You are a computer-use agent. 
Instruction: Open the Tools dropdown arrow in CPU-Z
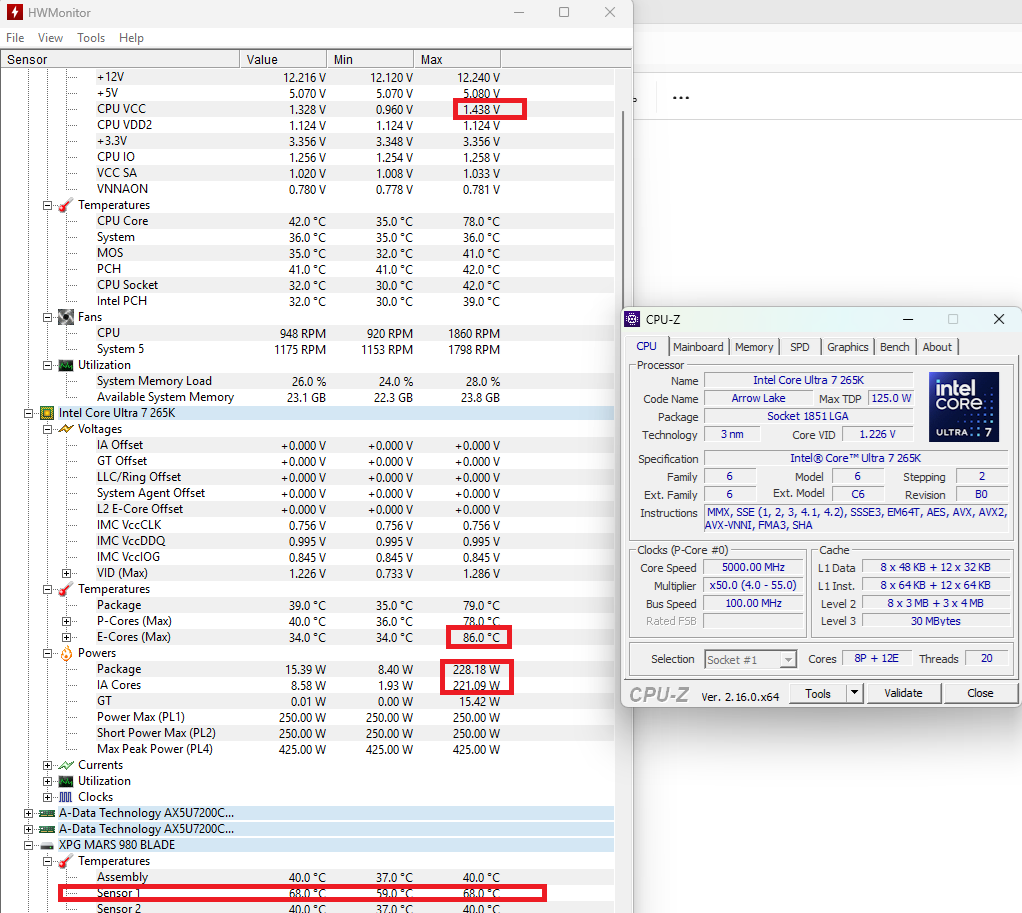(854, 693)
